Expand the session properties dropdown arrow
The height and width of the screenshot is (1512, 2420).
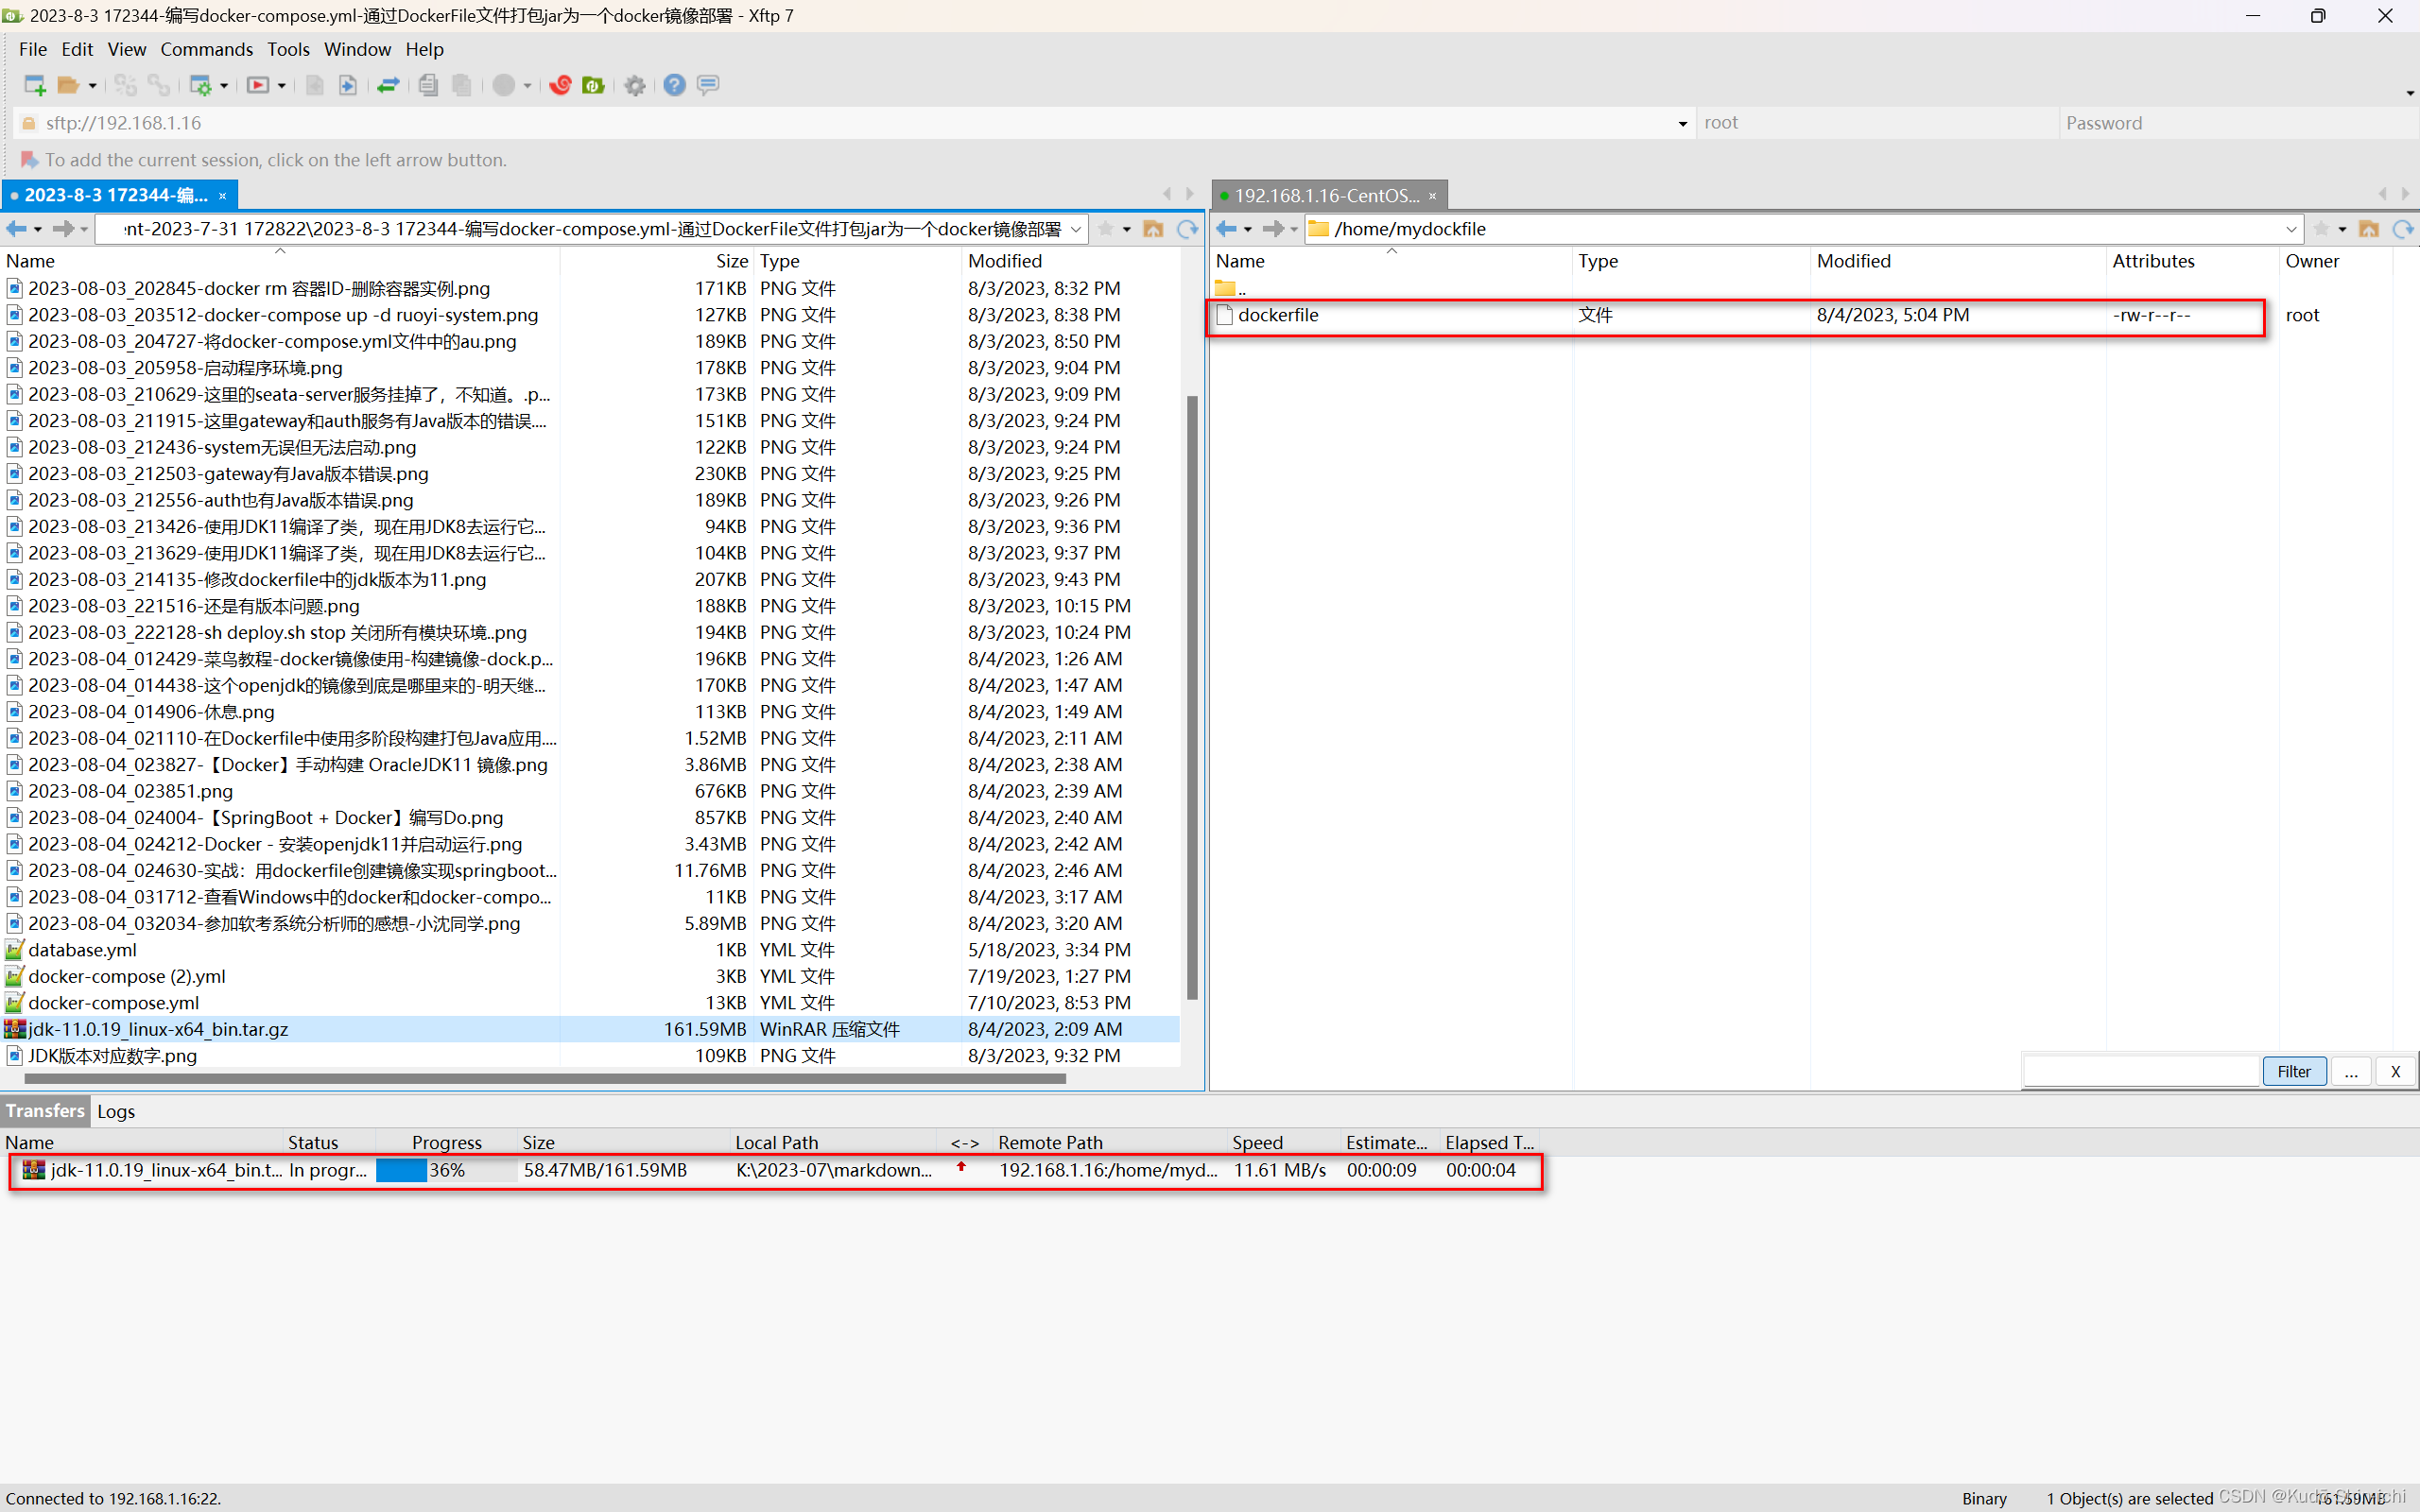(224, 86)
